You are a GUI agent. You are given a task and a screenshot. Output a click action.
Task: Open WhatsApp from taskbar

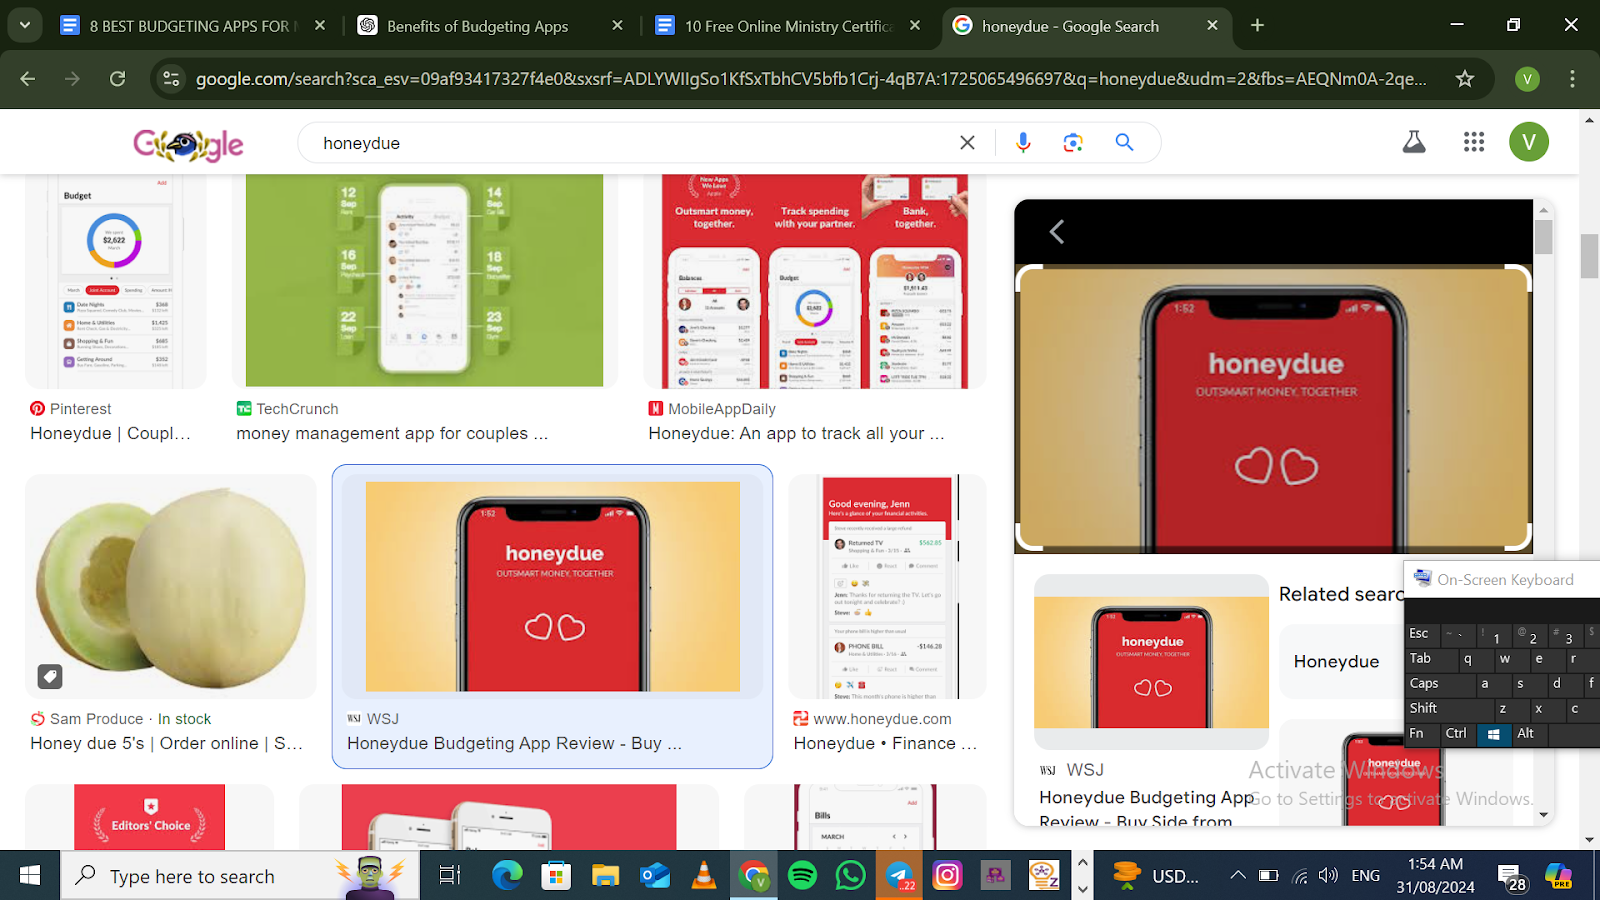point(850,876)
